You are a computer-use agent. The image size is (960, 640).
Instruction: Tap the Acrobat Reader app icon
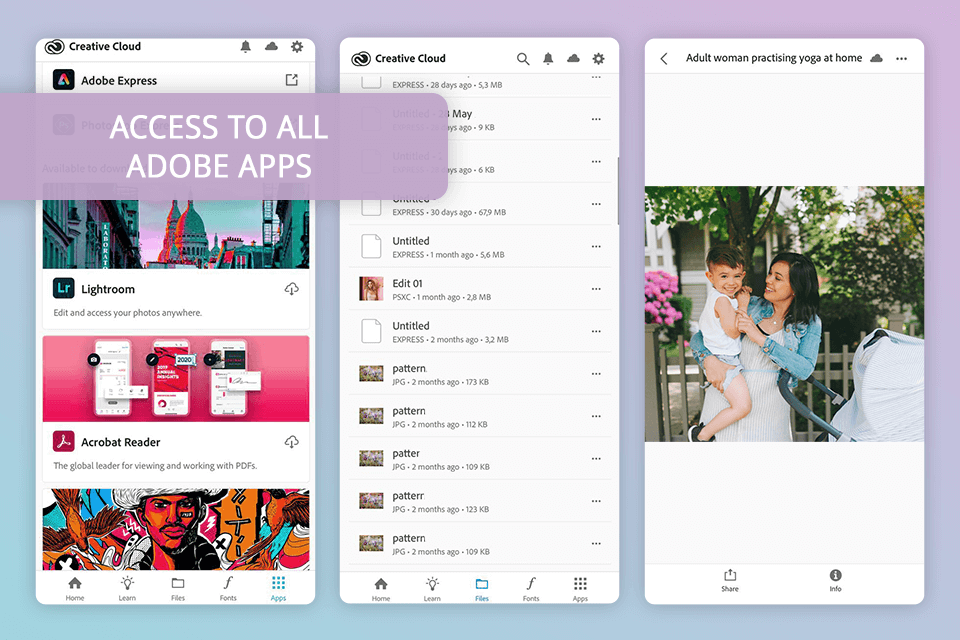[x=64, y=441]
